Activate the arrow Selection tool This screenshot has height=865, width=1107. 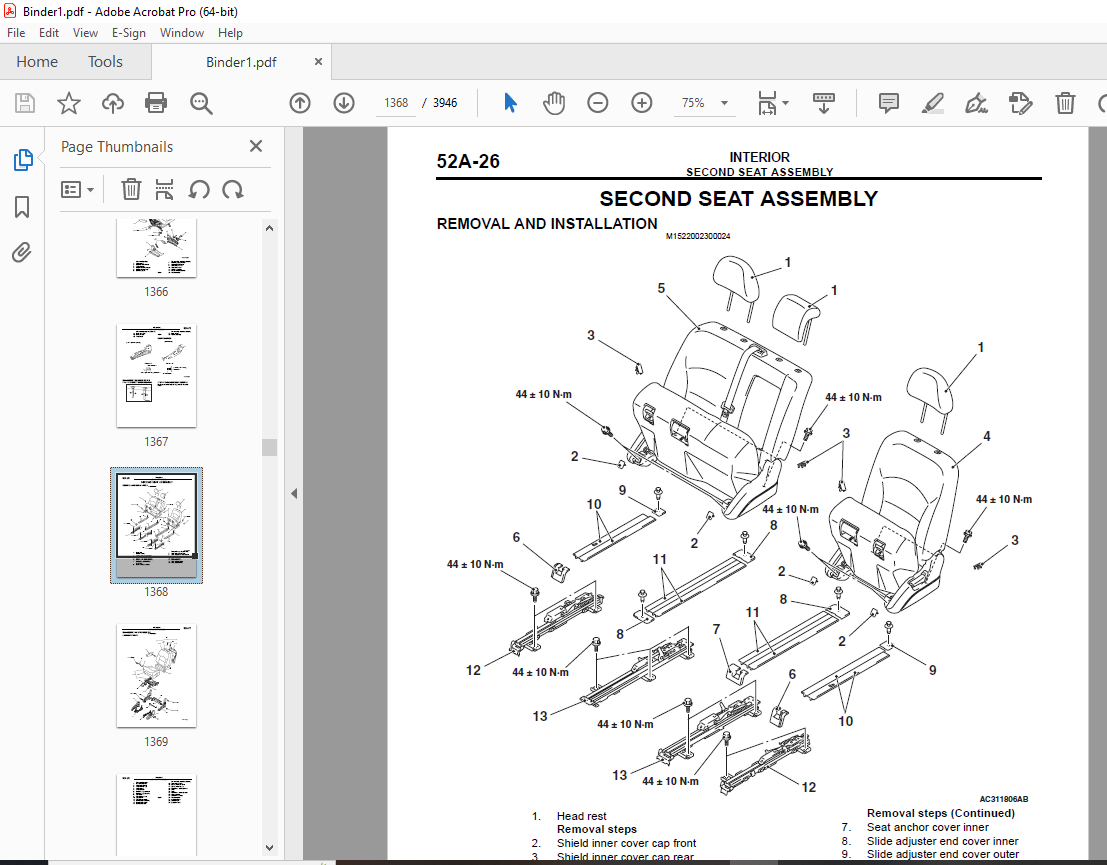pyautogui.click(x=510, y=103)
